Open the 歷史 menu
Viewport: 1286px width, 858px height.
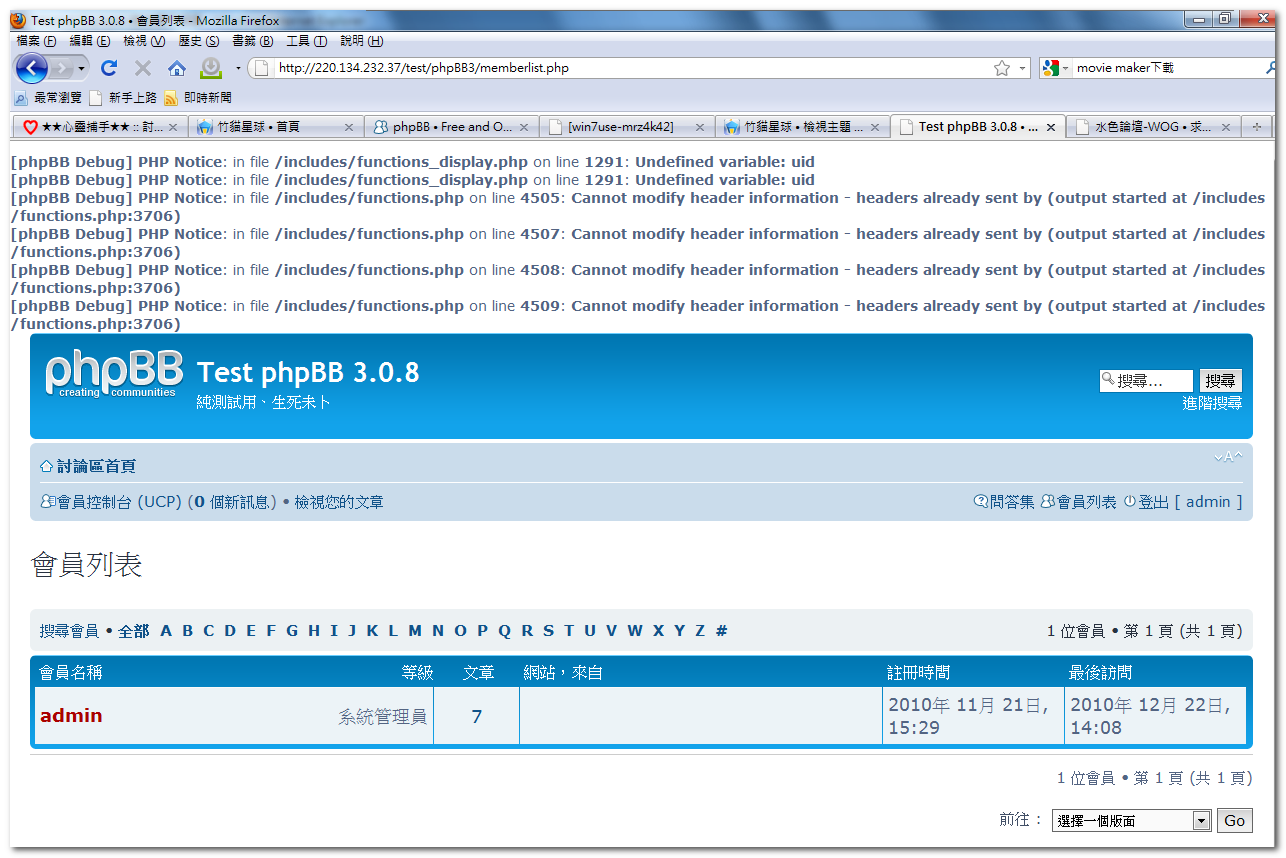coord(198,41)
